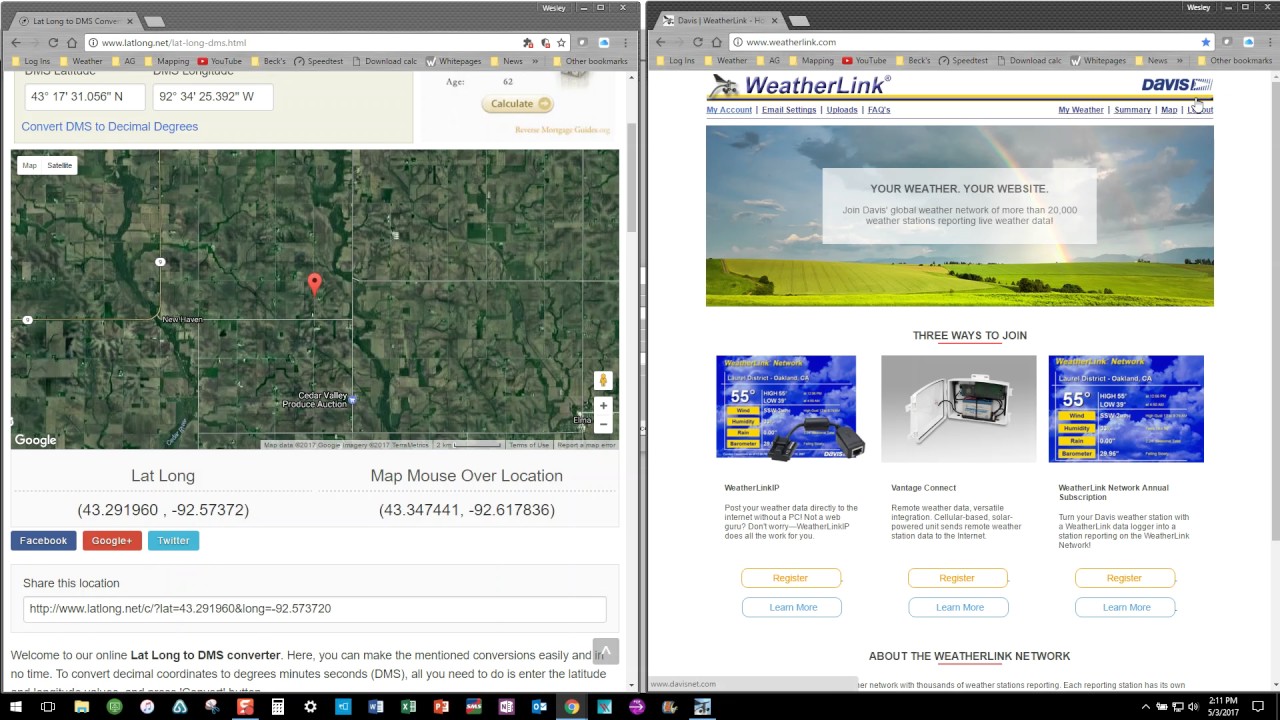Go to home page in right WeatherLink window
The image size is (1280, 720).
point(717,42)
